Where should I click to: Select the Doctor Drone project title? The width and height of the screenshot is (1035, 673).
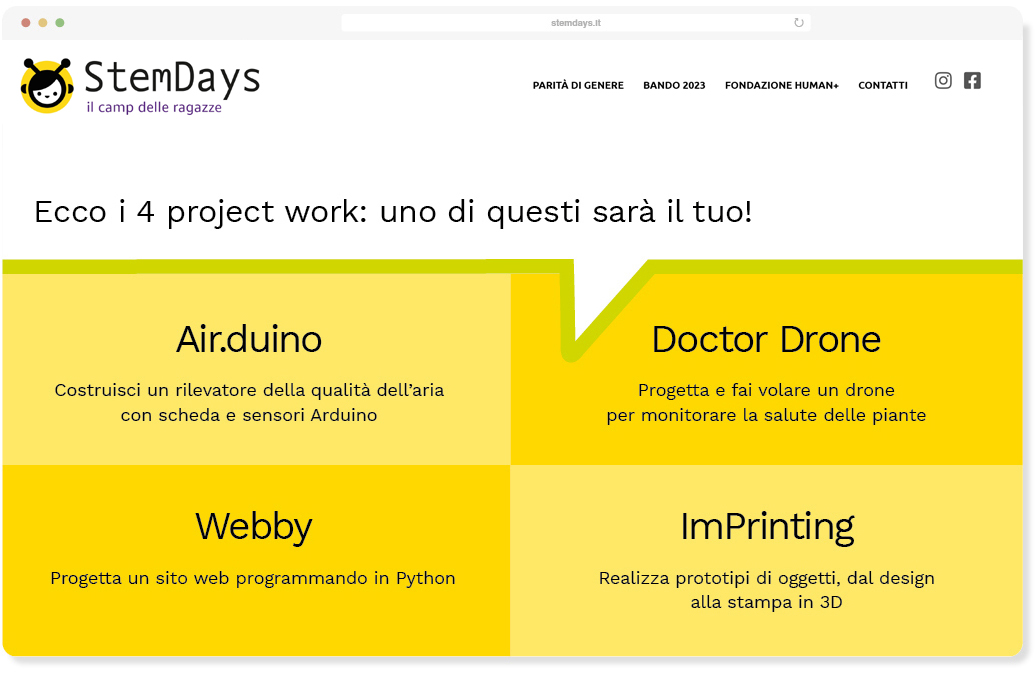click(766, 340)
